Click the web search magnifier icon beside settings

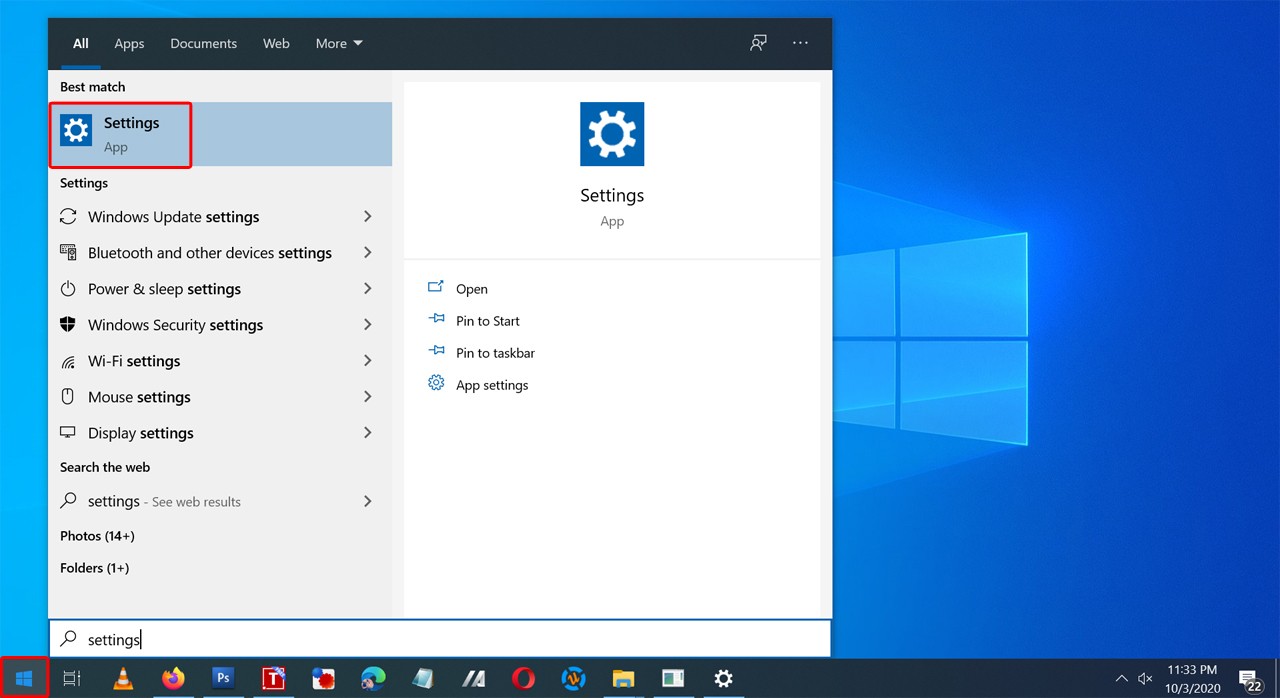pyautogui.click(x=68, y=501)
